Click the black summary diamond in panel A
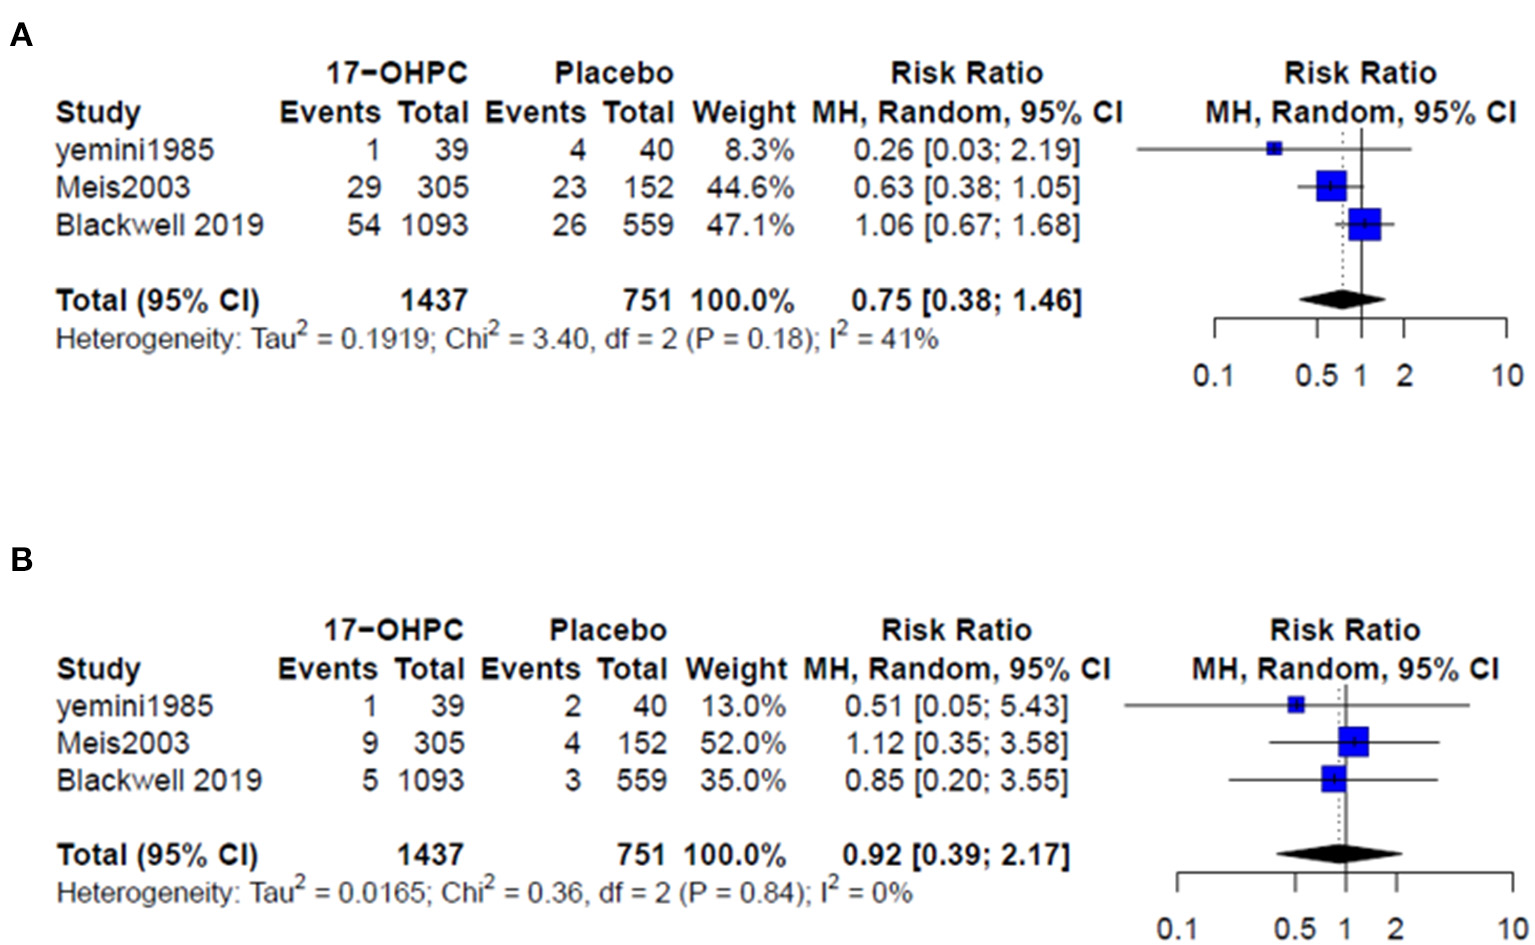The height and width of the screenshot is (945, 1535). [1342, 298]
